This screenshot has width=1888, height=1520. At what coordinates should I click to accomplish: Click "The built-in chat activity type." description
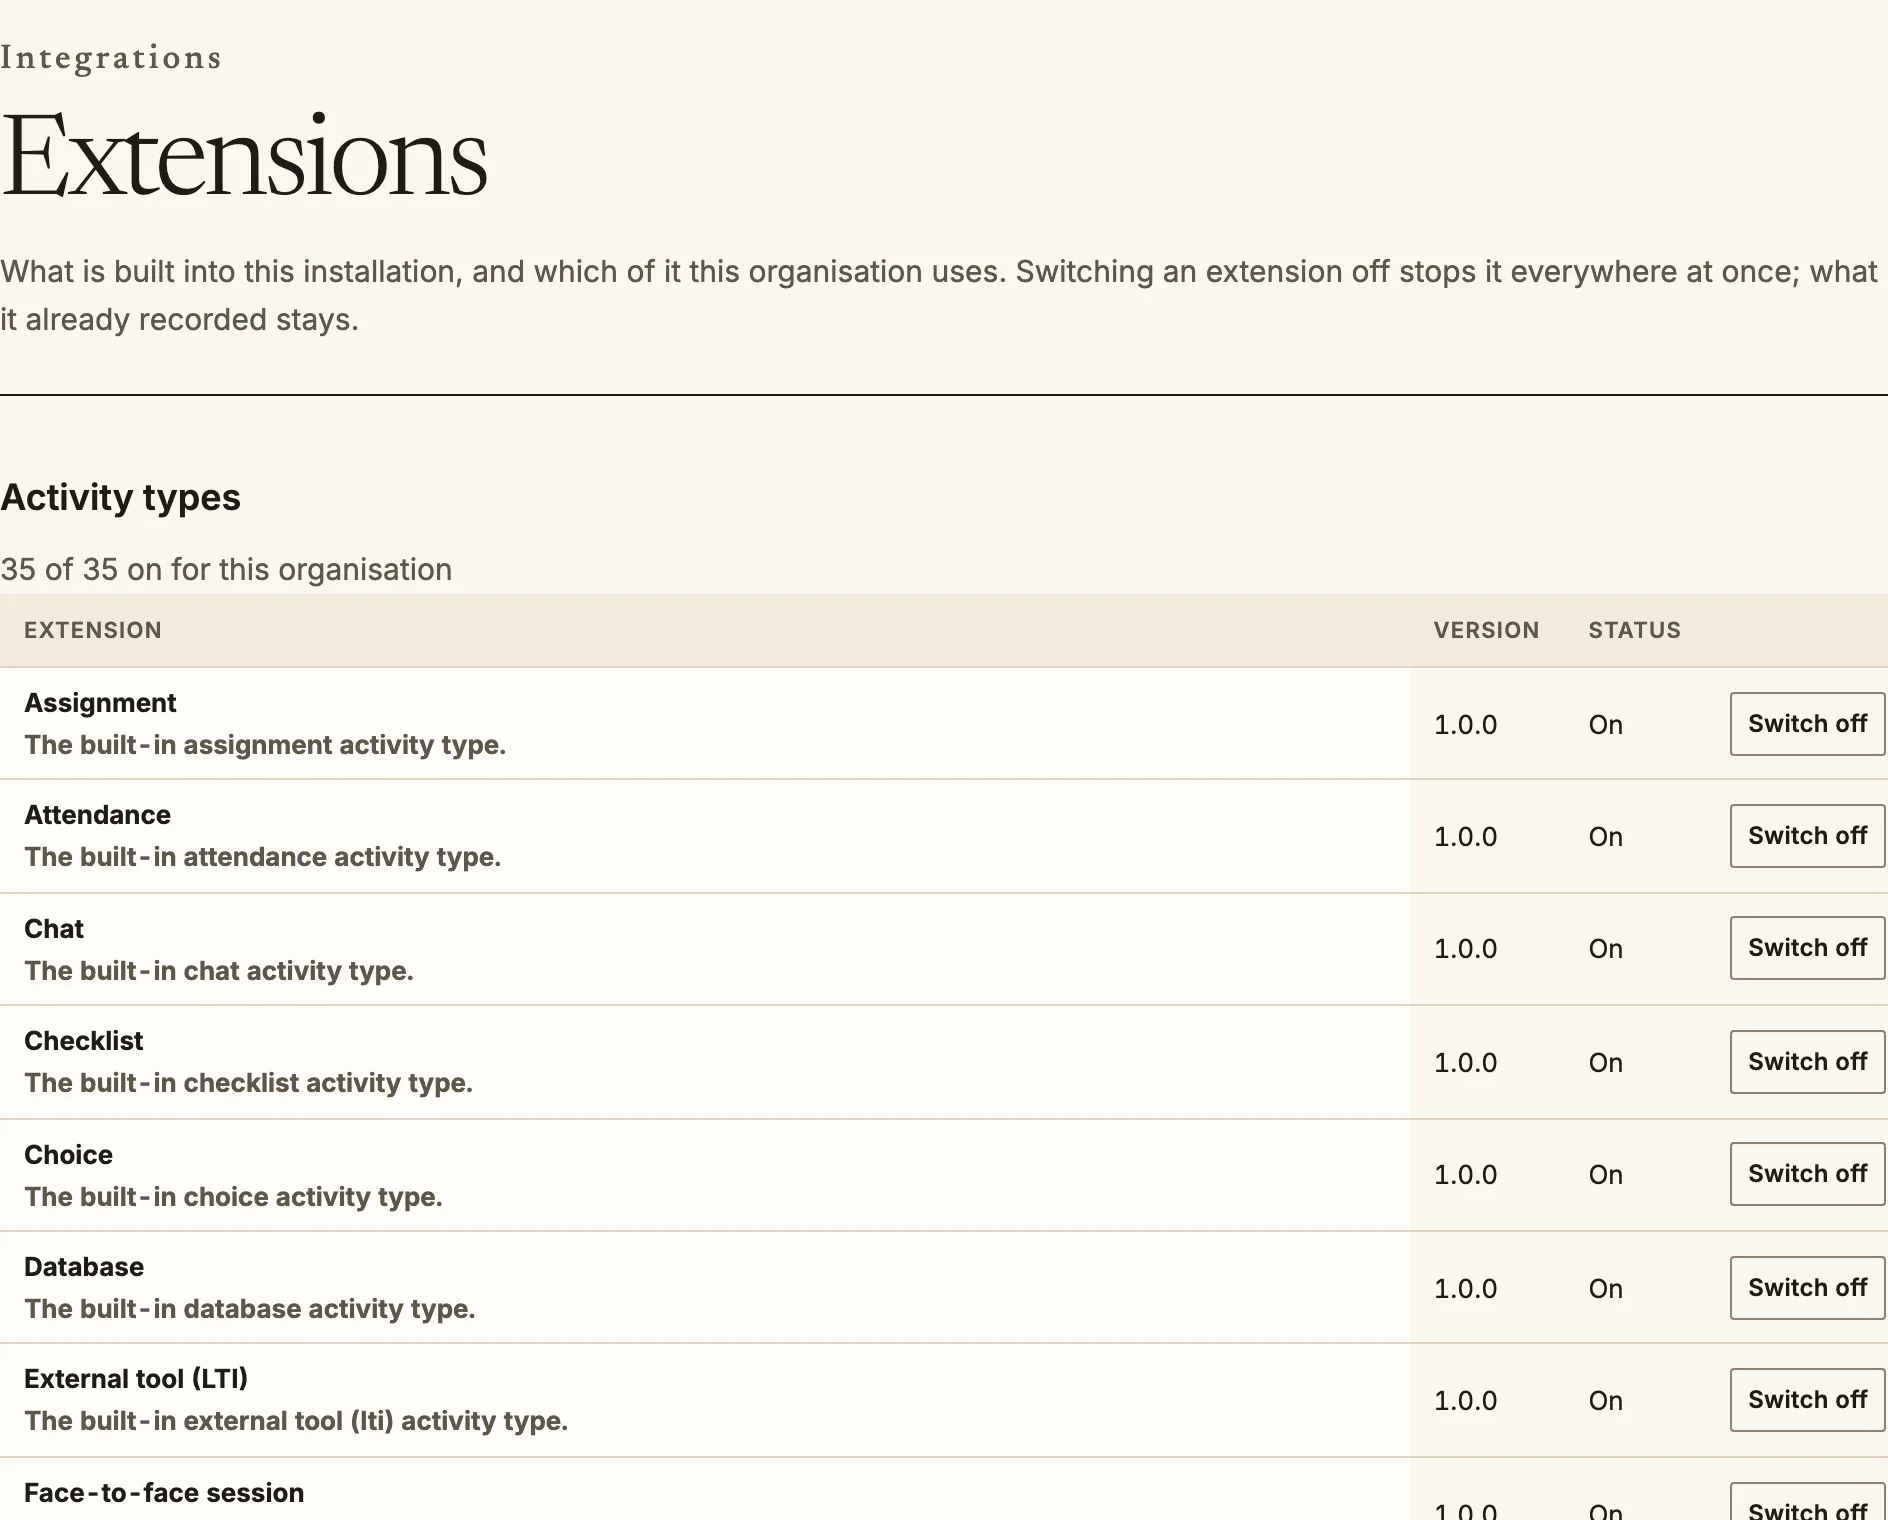[219, 971]
